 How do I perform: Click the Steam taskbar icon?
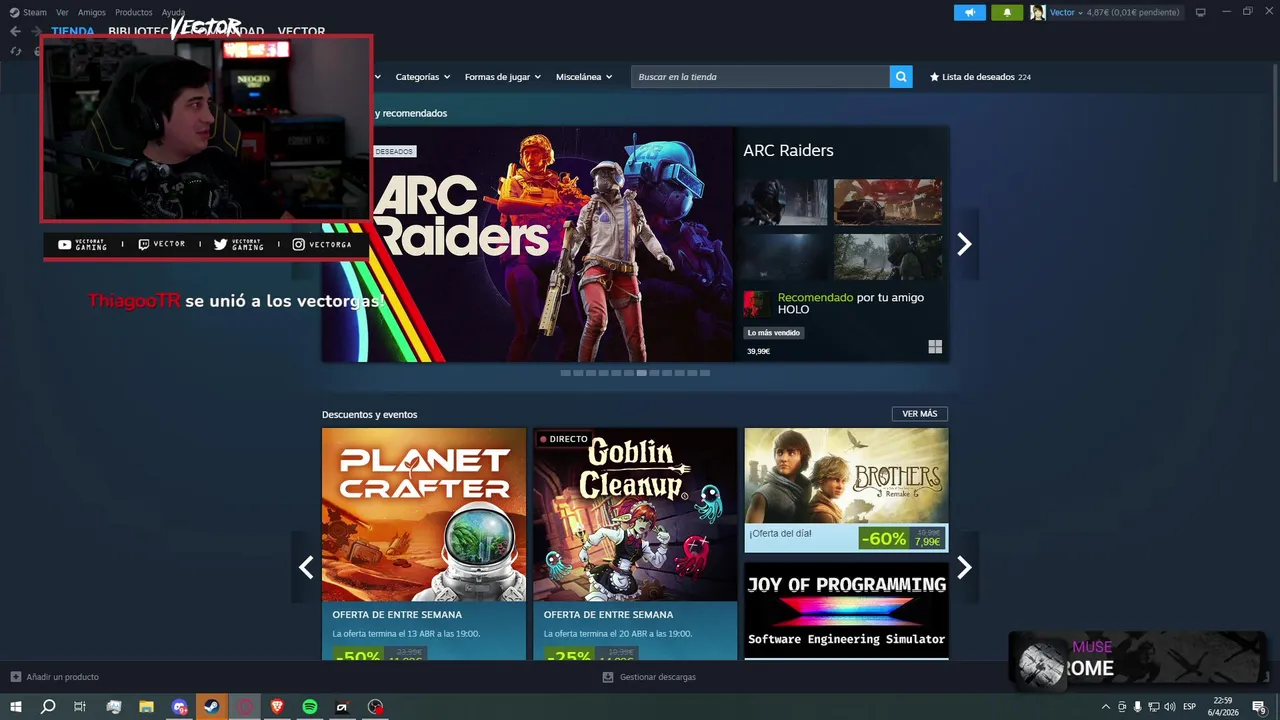211,707
